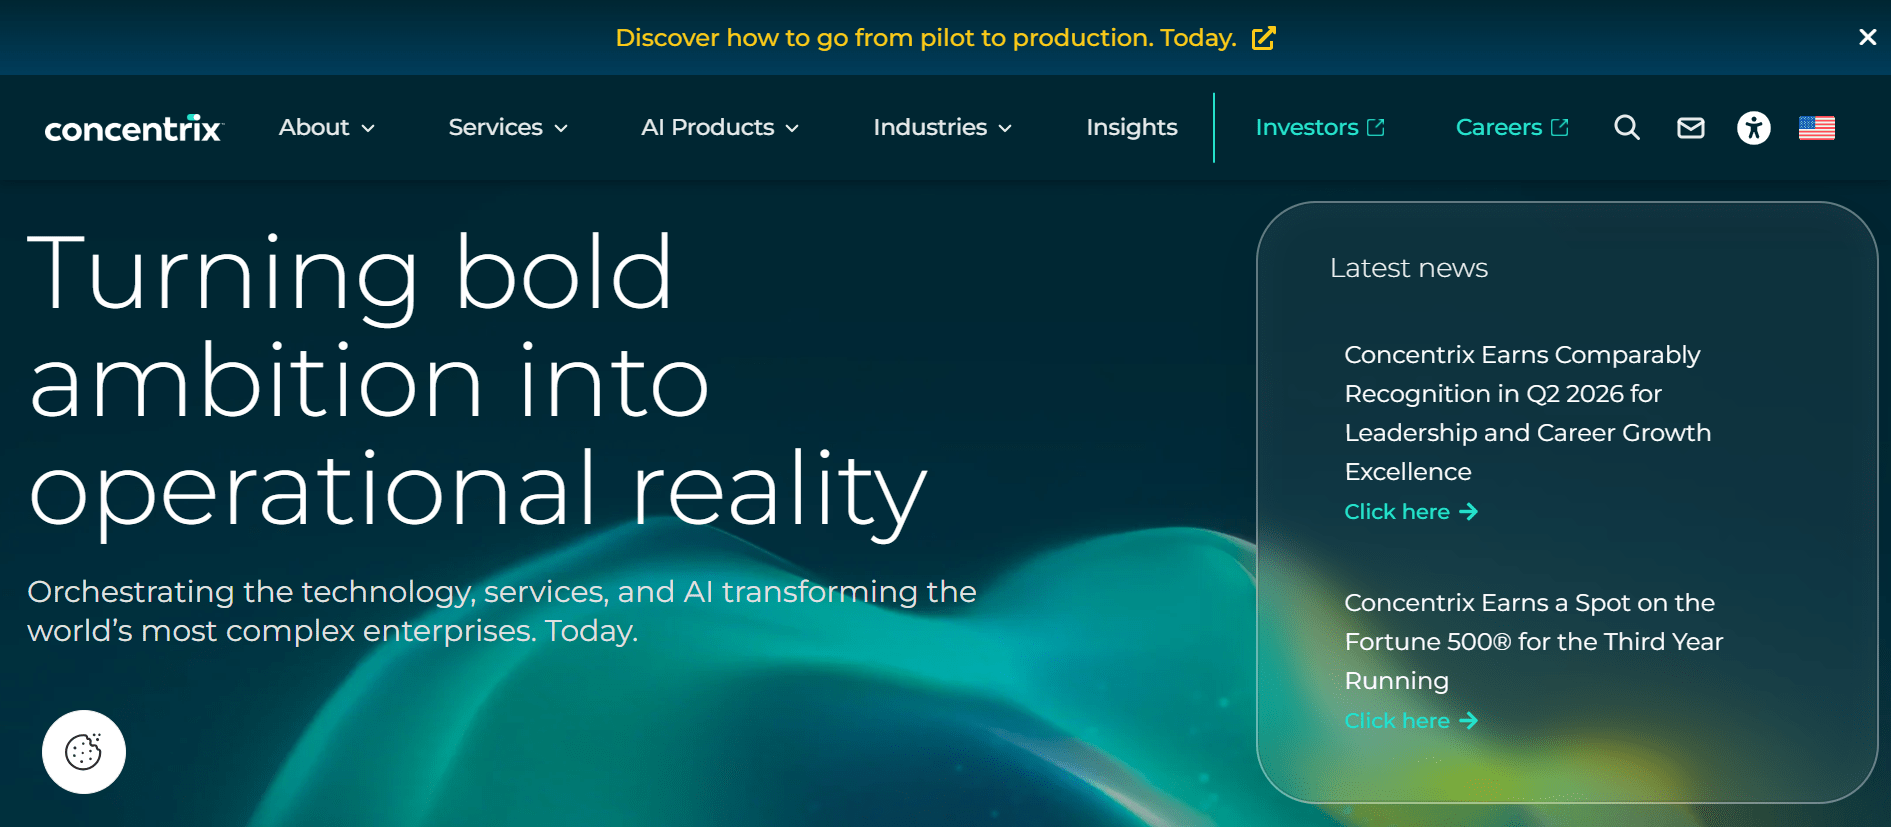The image size is (1891, 827).
Task: Click here under Fortune 500 news
Action: click(x=1411, y=721)
